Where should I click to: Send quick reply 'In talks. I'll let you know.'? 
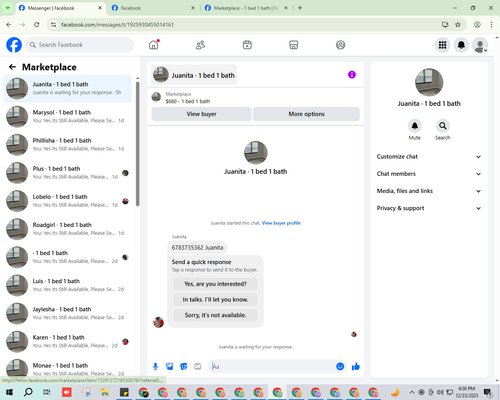coord(215,300)
